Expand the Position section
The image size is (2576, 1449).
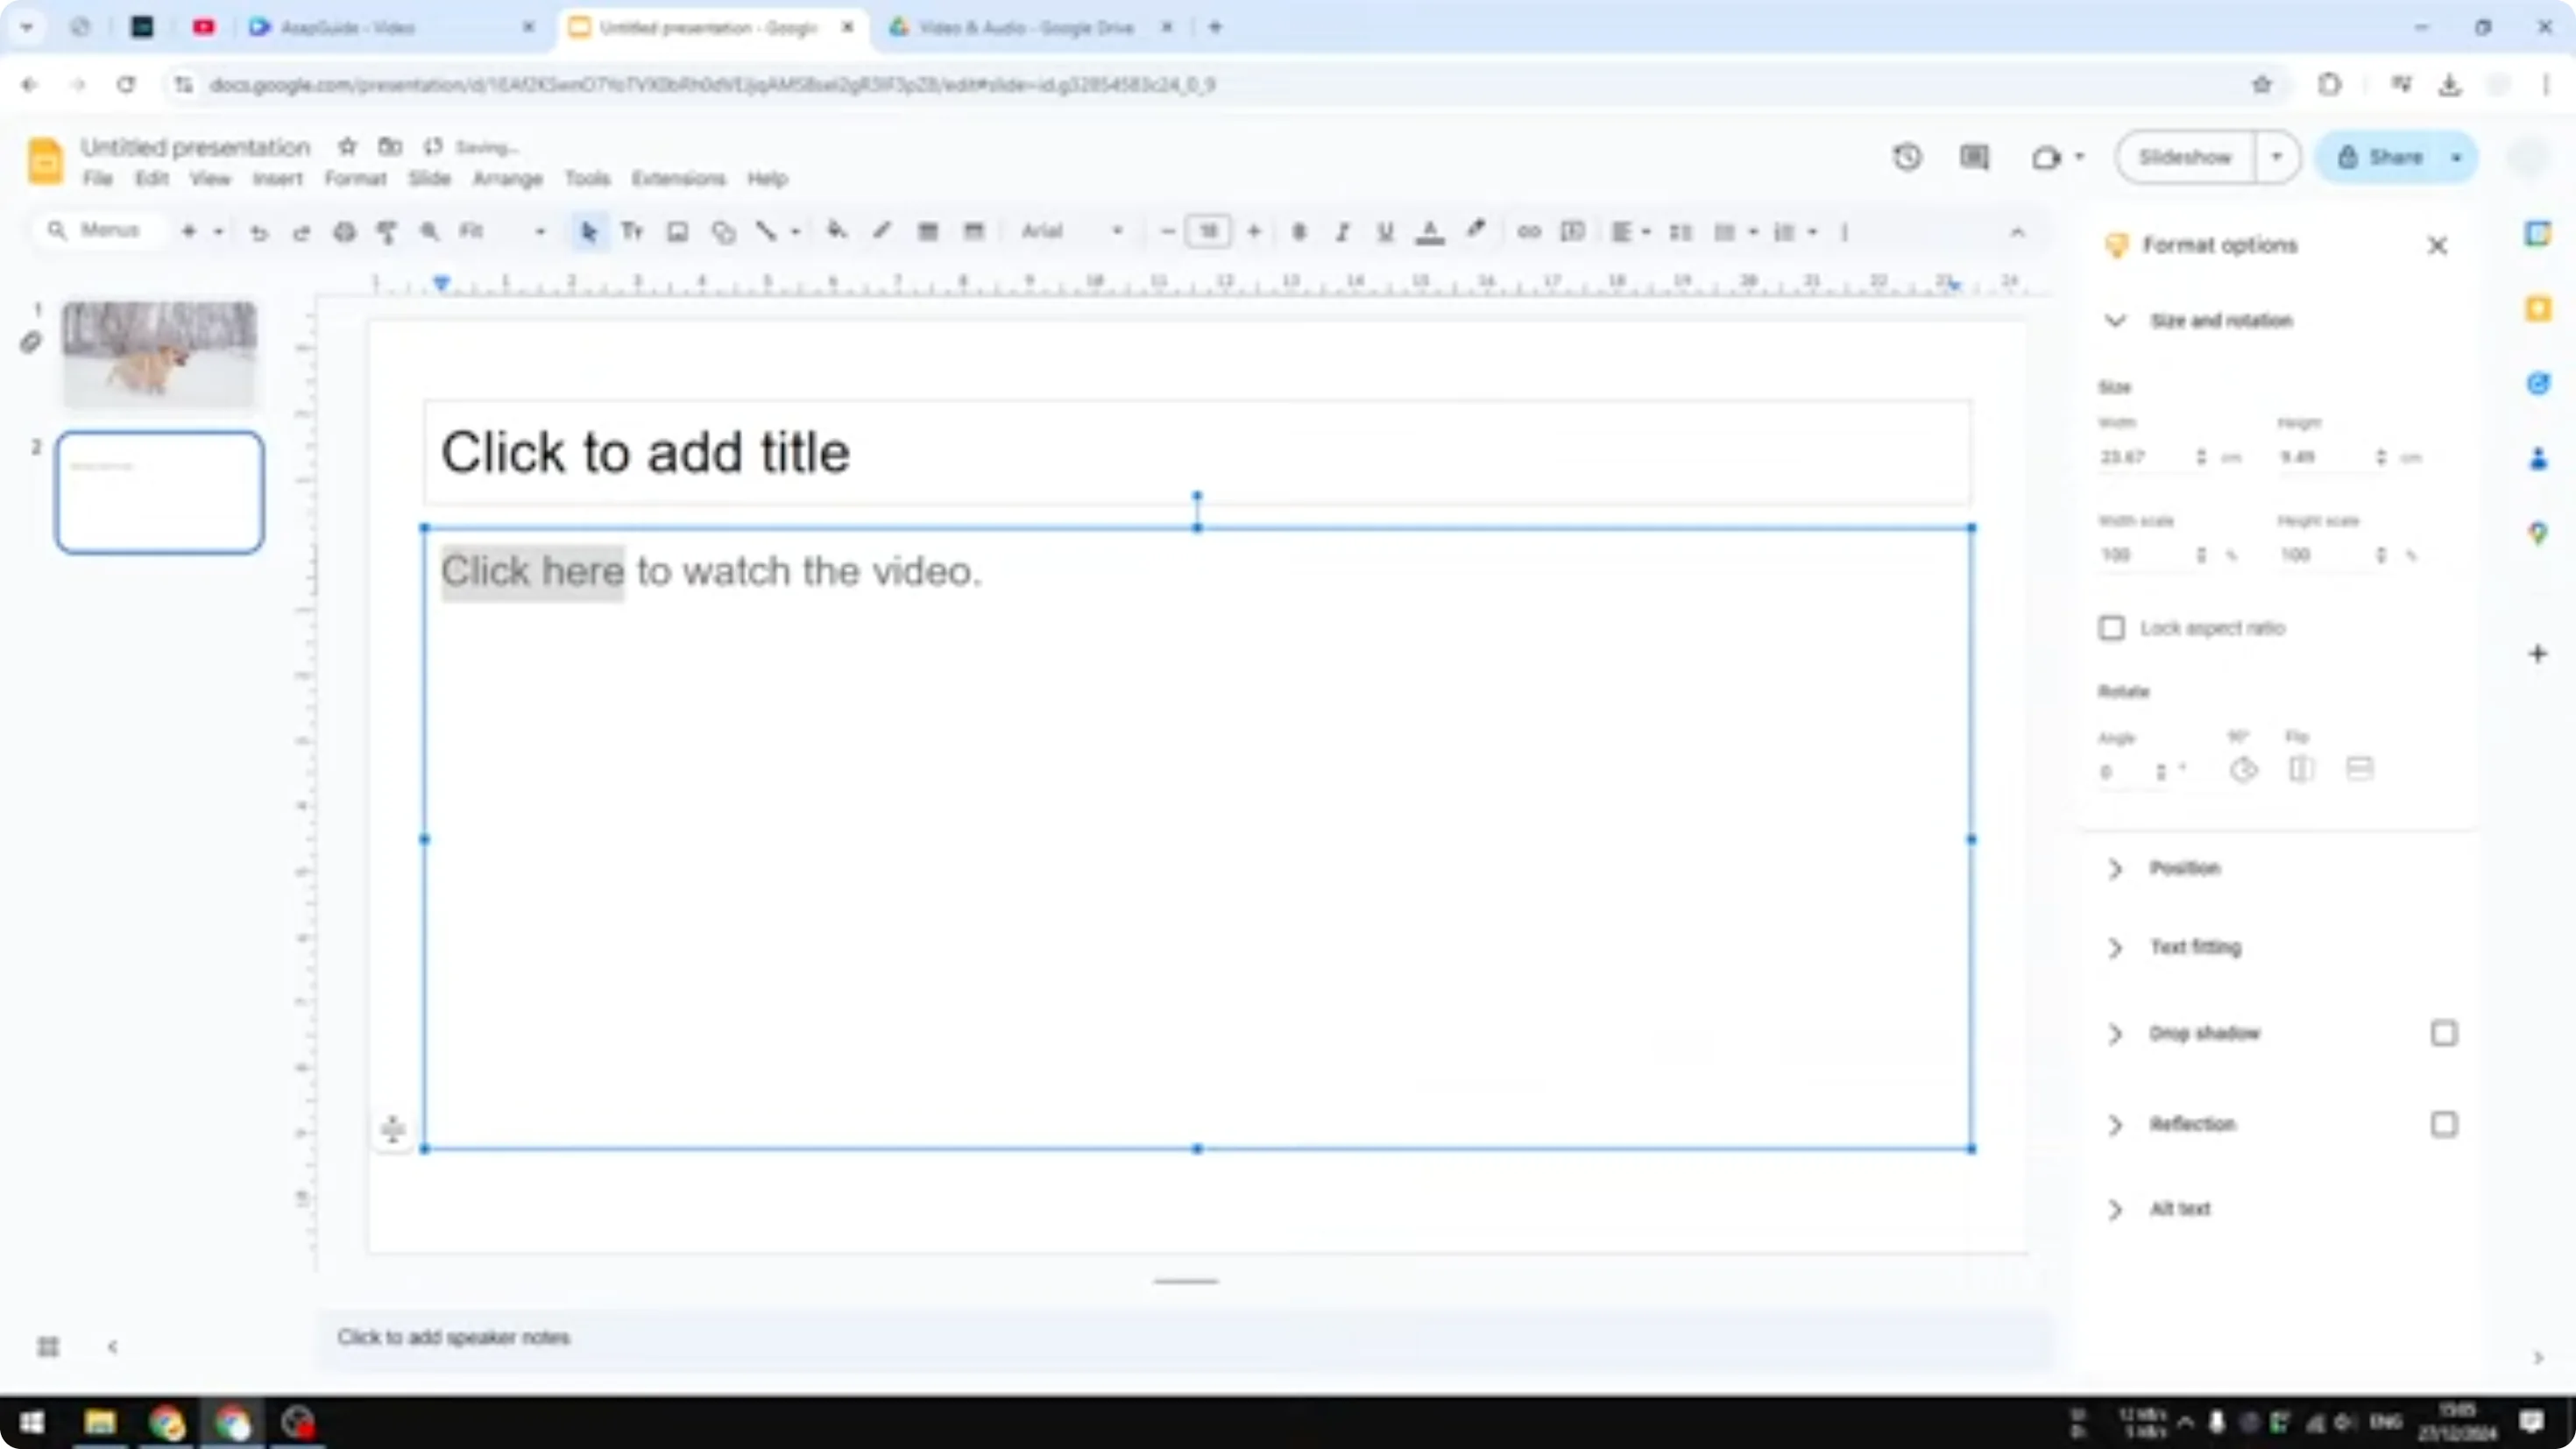click(2114, 868)
